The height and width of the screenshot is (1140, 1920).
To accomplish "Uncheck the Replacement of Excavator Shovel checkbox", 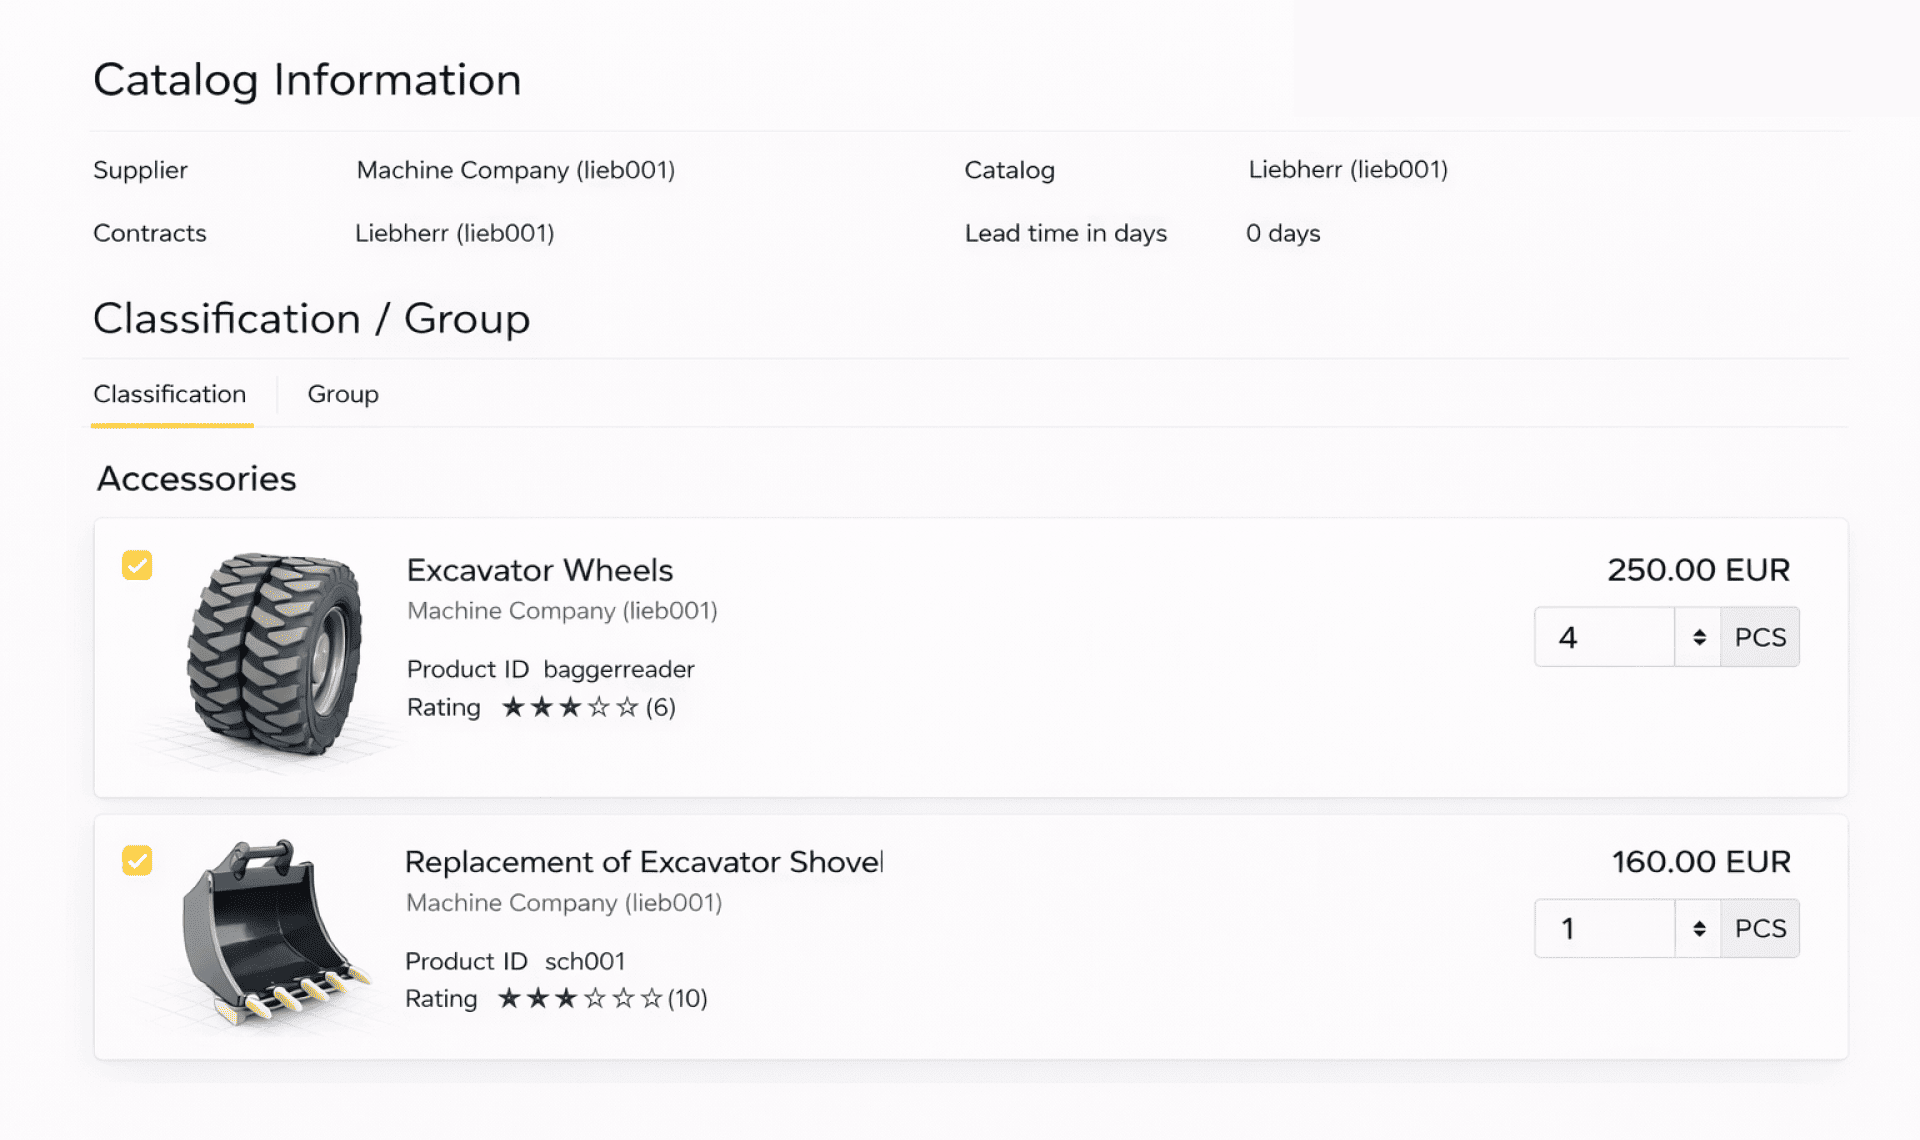I will point(137,861).
